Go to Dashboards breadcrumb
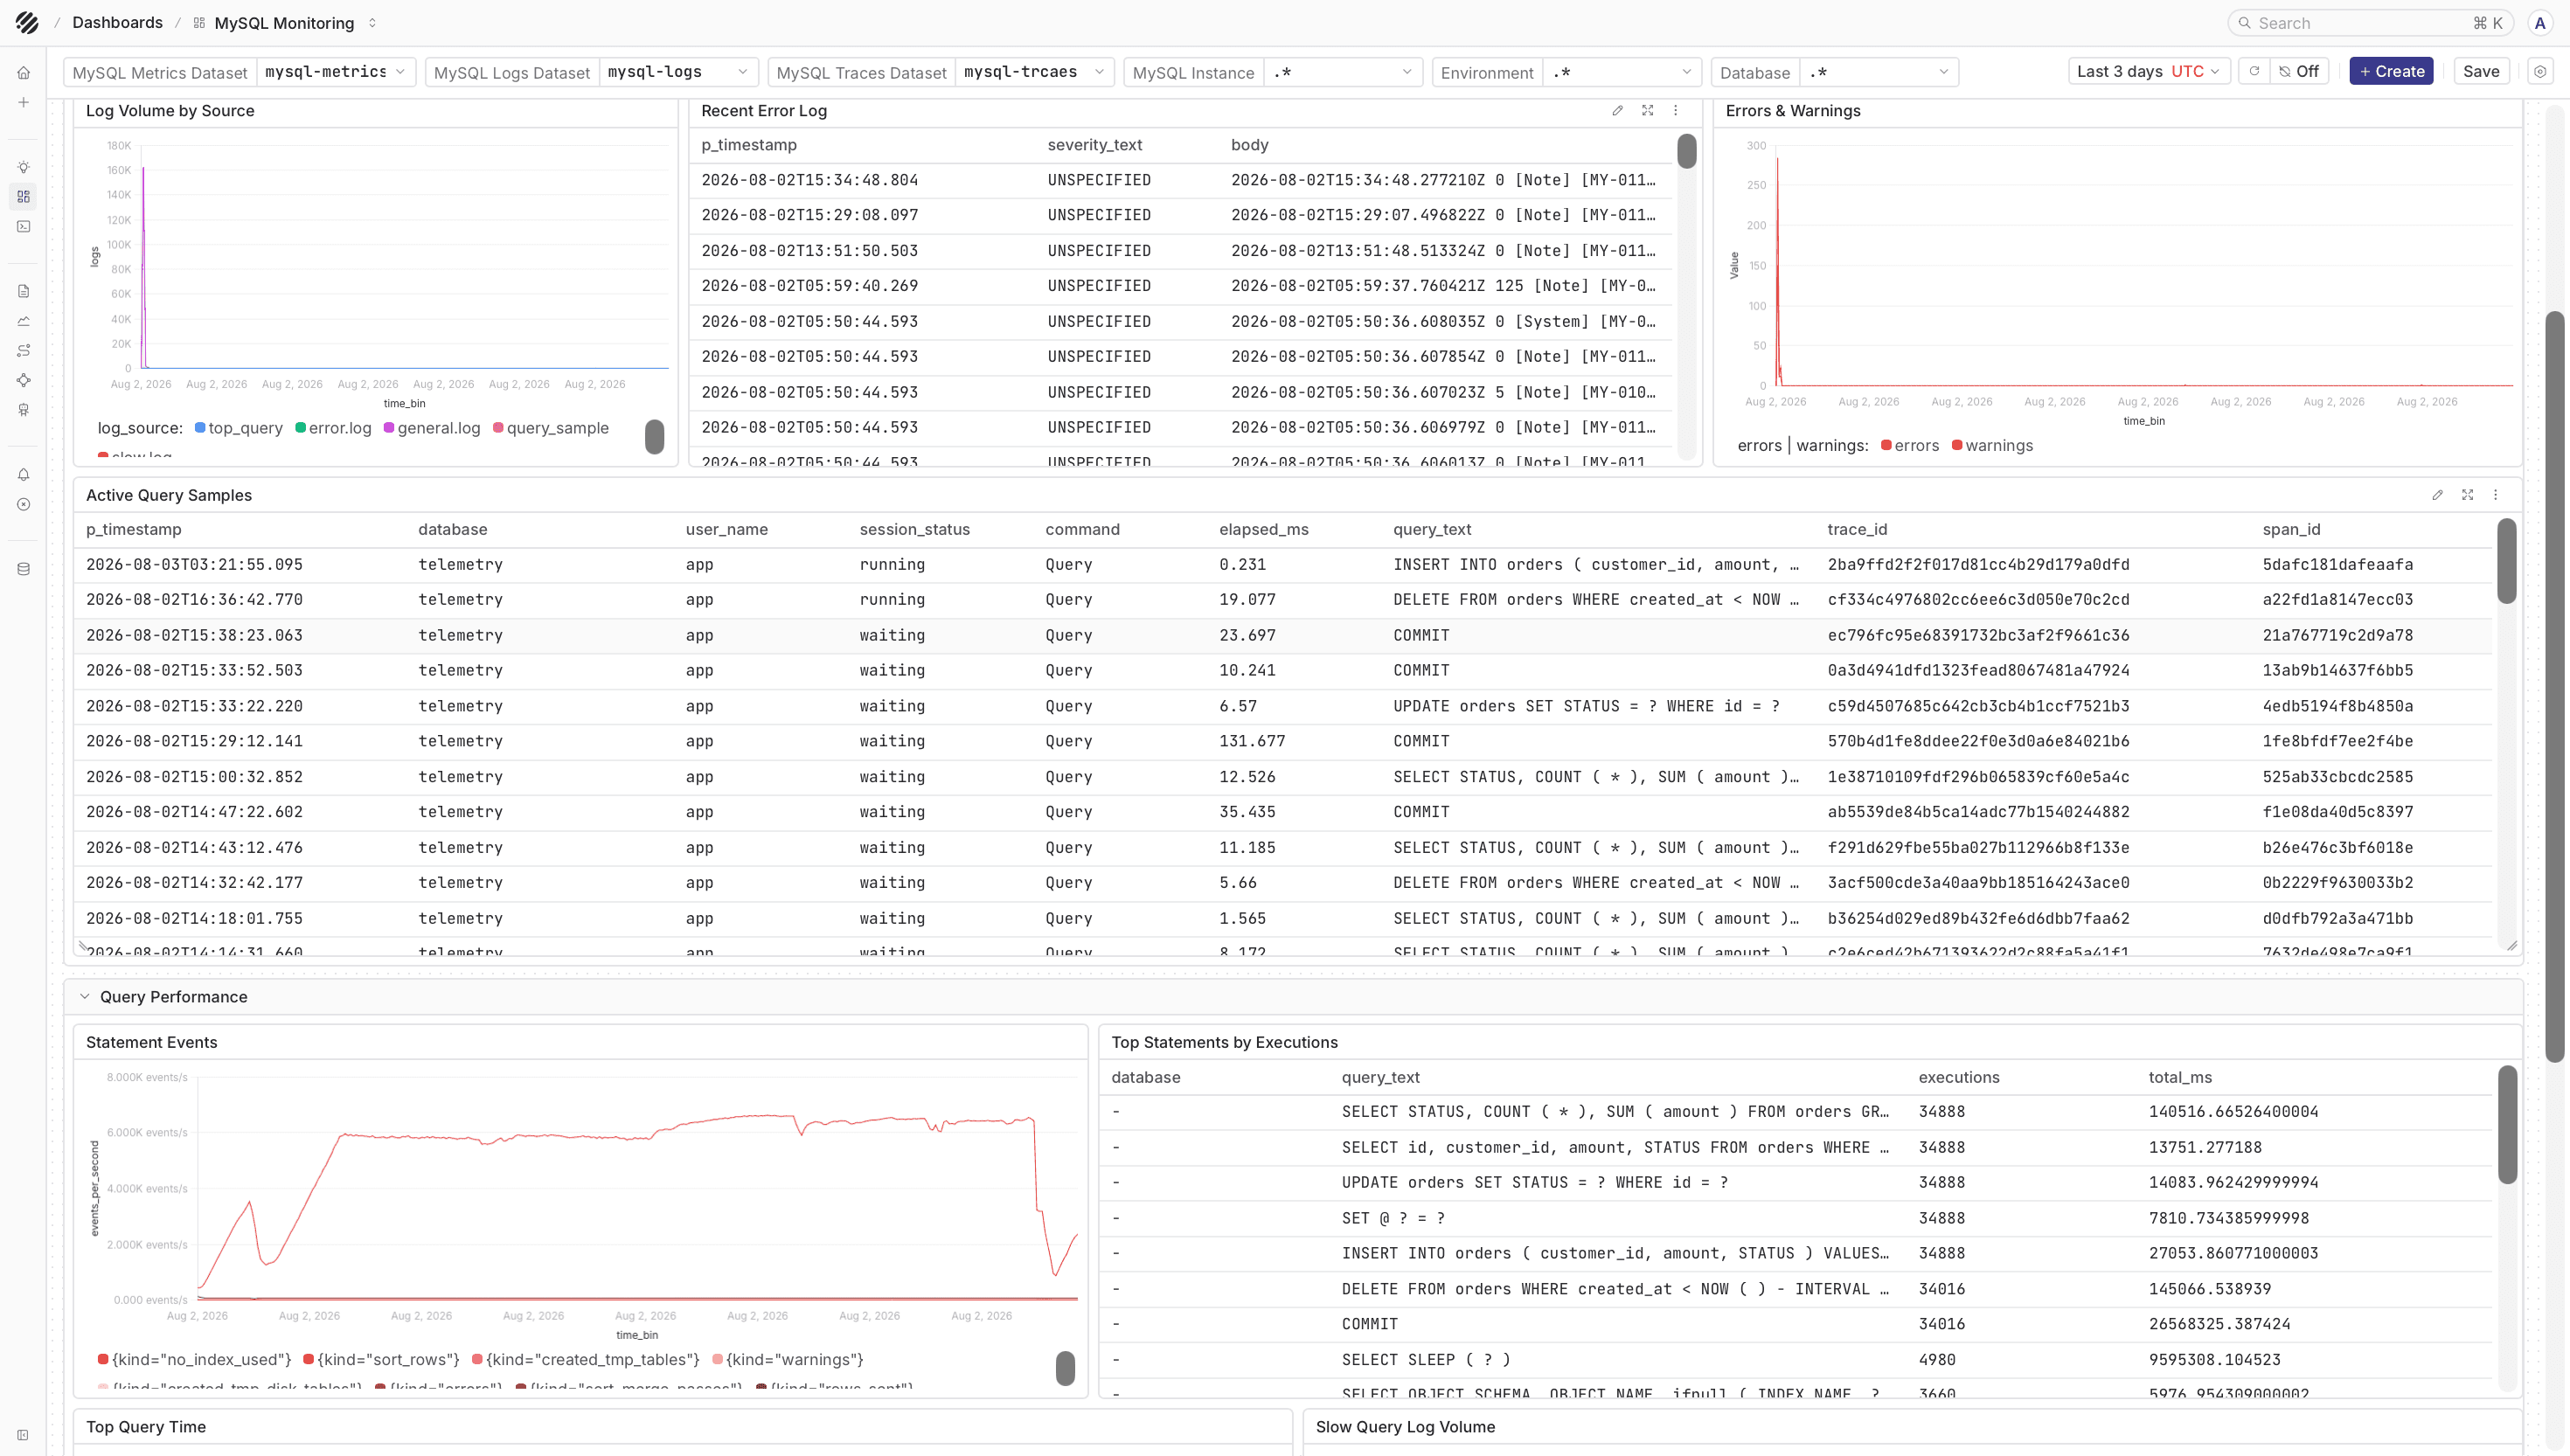 pyautogui.click(x=117, y=22)
